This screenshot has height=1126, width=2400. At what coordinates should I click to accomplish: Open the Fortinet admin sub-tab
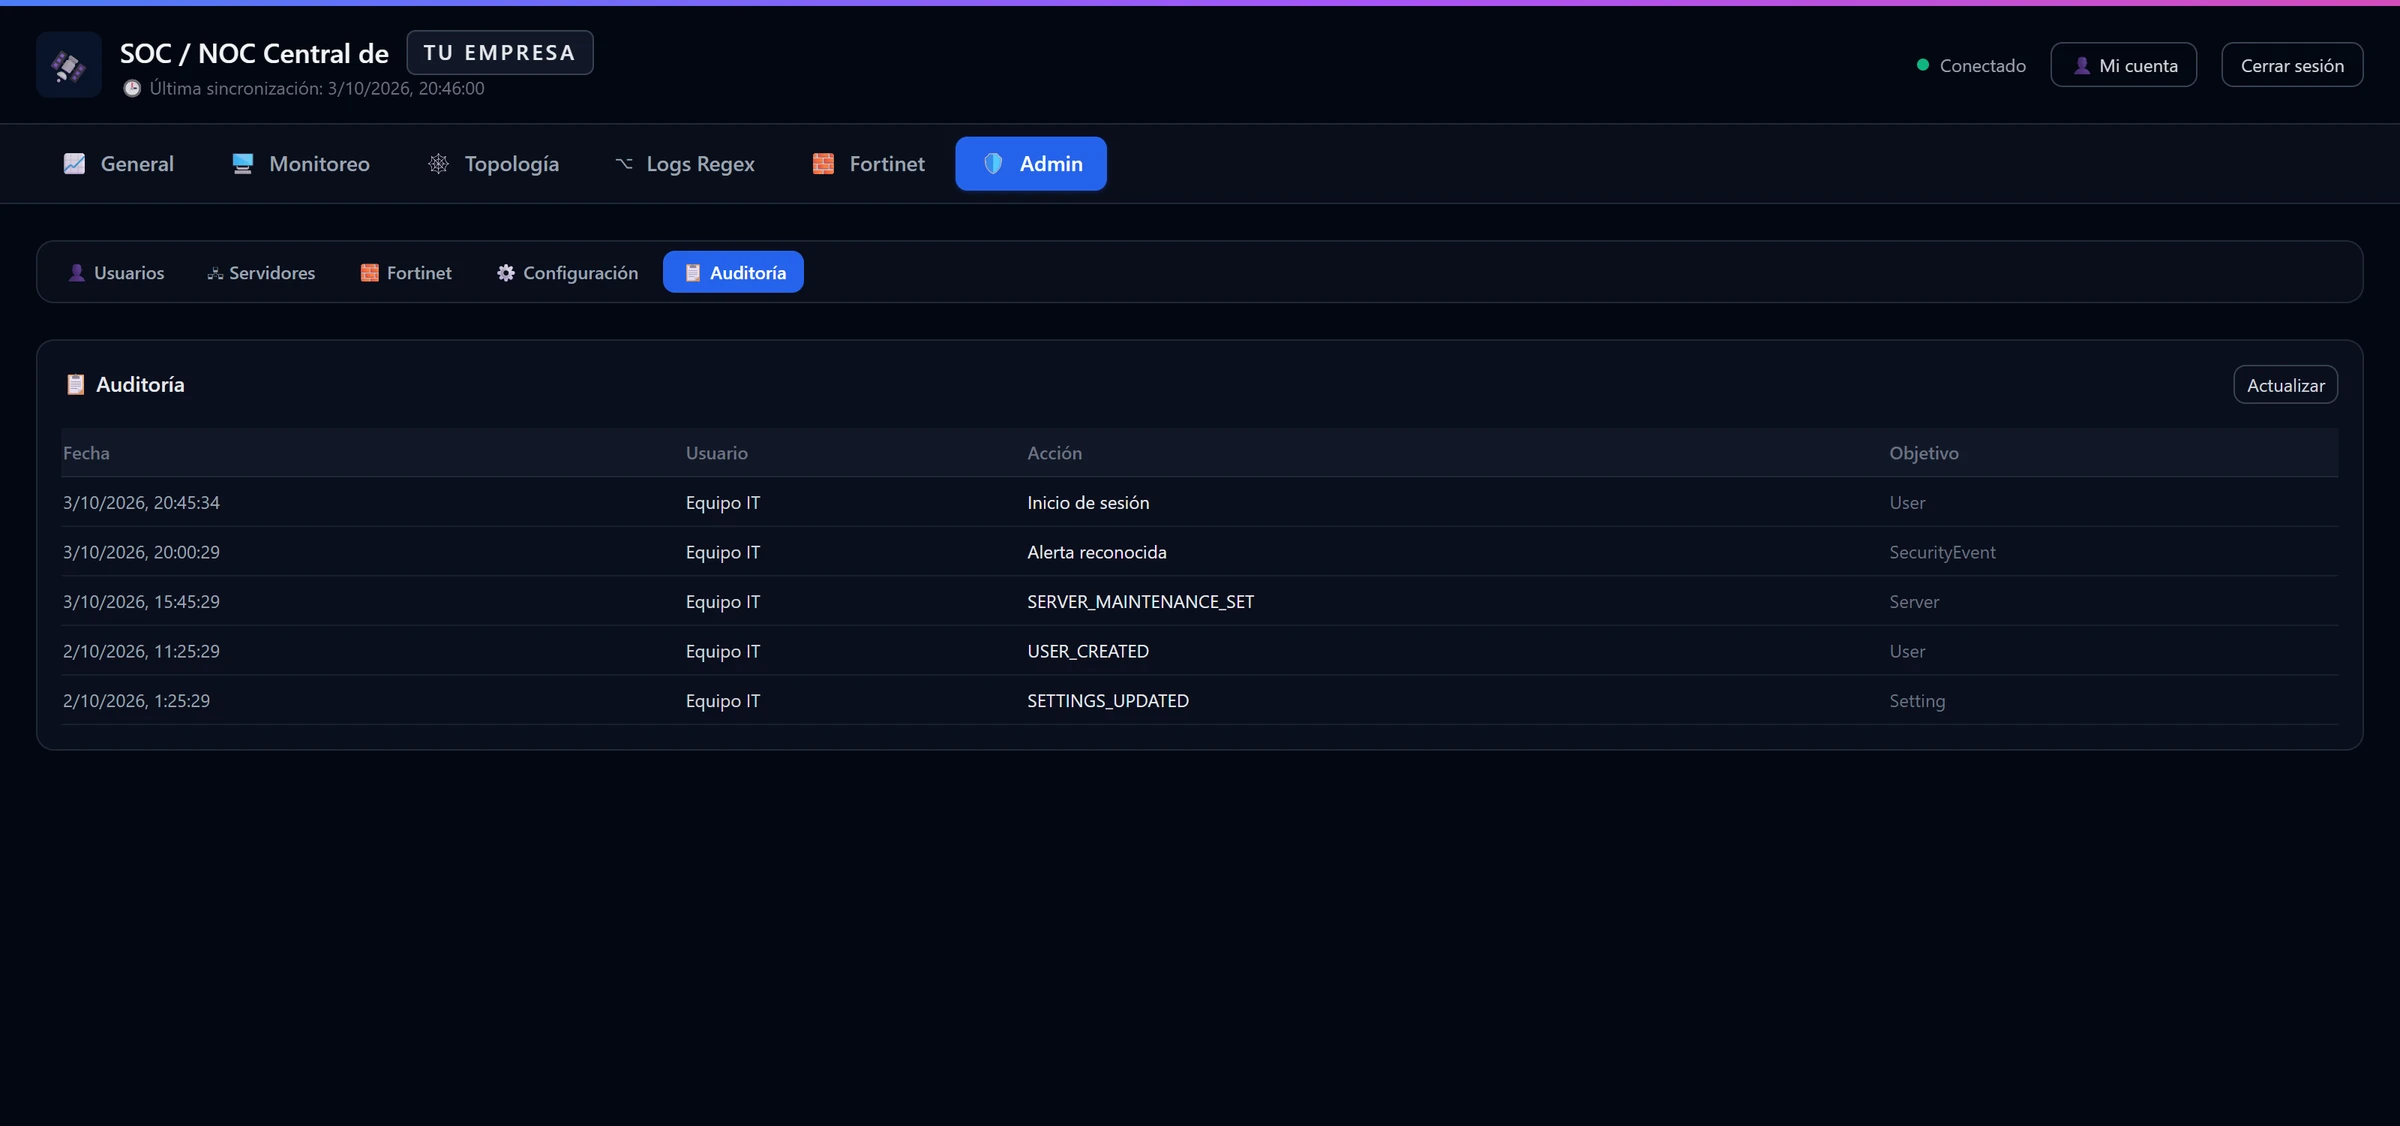point(406,273)
